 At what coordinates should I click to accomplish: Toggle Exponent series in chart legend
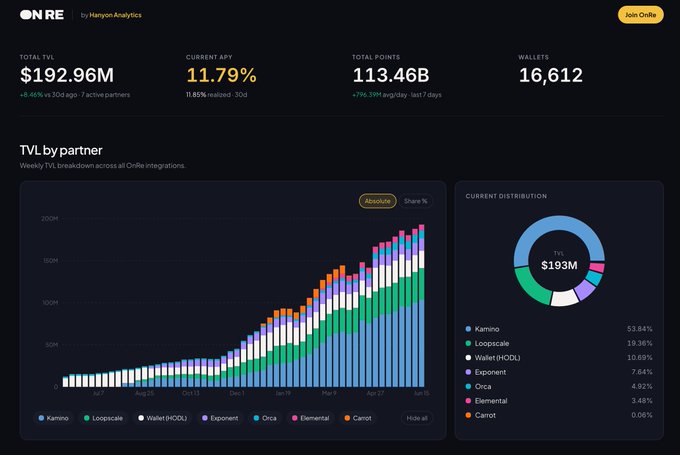220,418
